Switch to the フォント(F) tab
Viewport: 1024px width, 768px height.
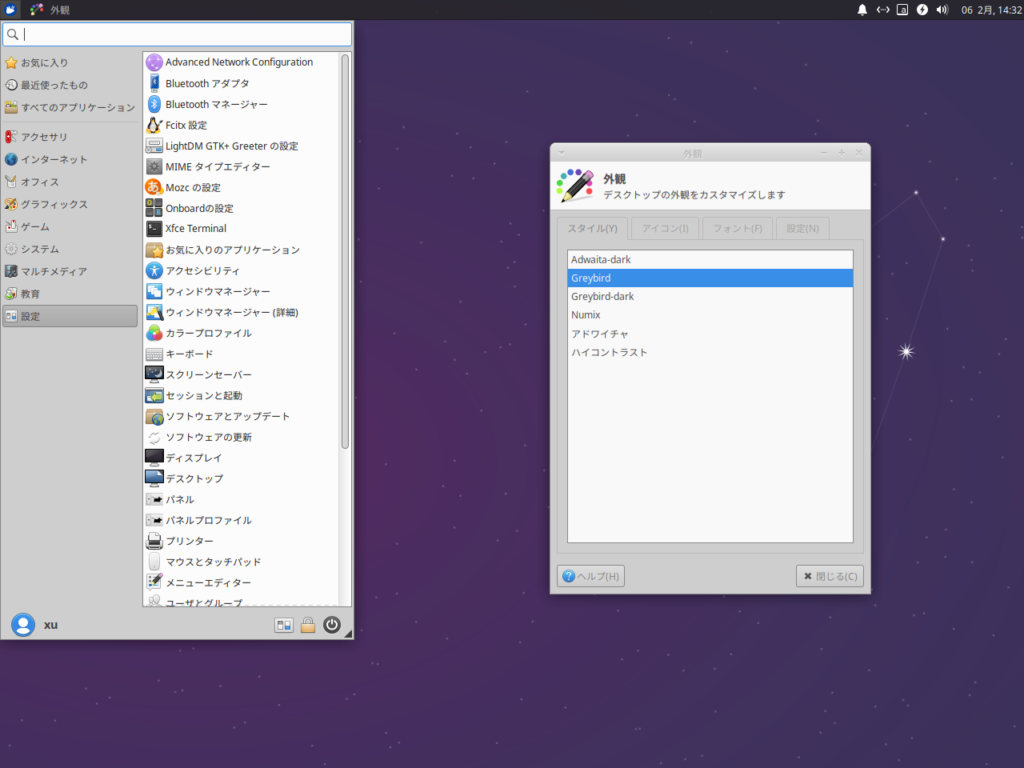[x=737, y=228]
